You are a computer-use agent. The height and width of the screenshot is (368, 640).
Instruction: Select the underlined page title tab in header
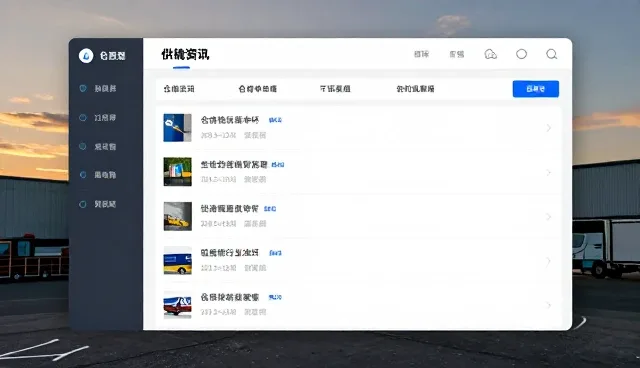(x=185, y=54)
